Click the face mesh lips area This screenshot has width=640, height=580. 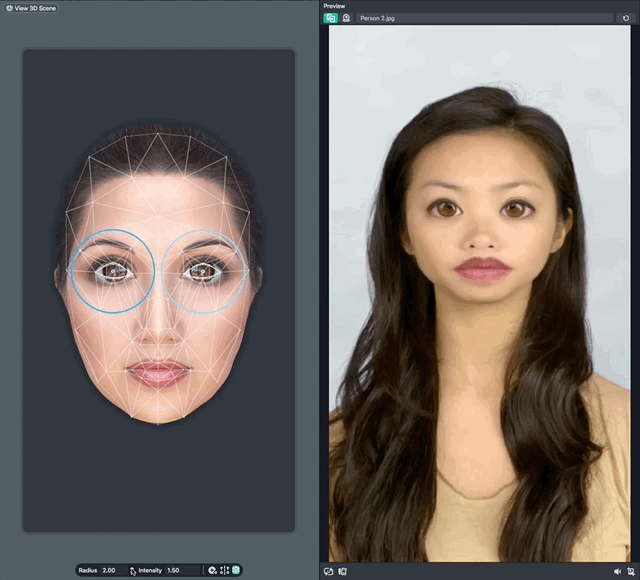(158, 373)
